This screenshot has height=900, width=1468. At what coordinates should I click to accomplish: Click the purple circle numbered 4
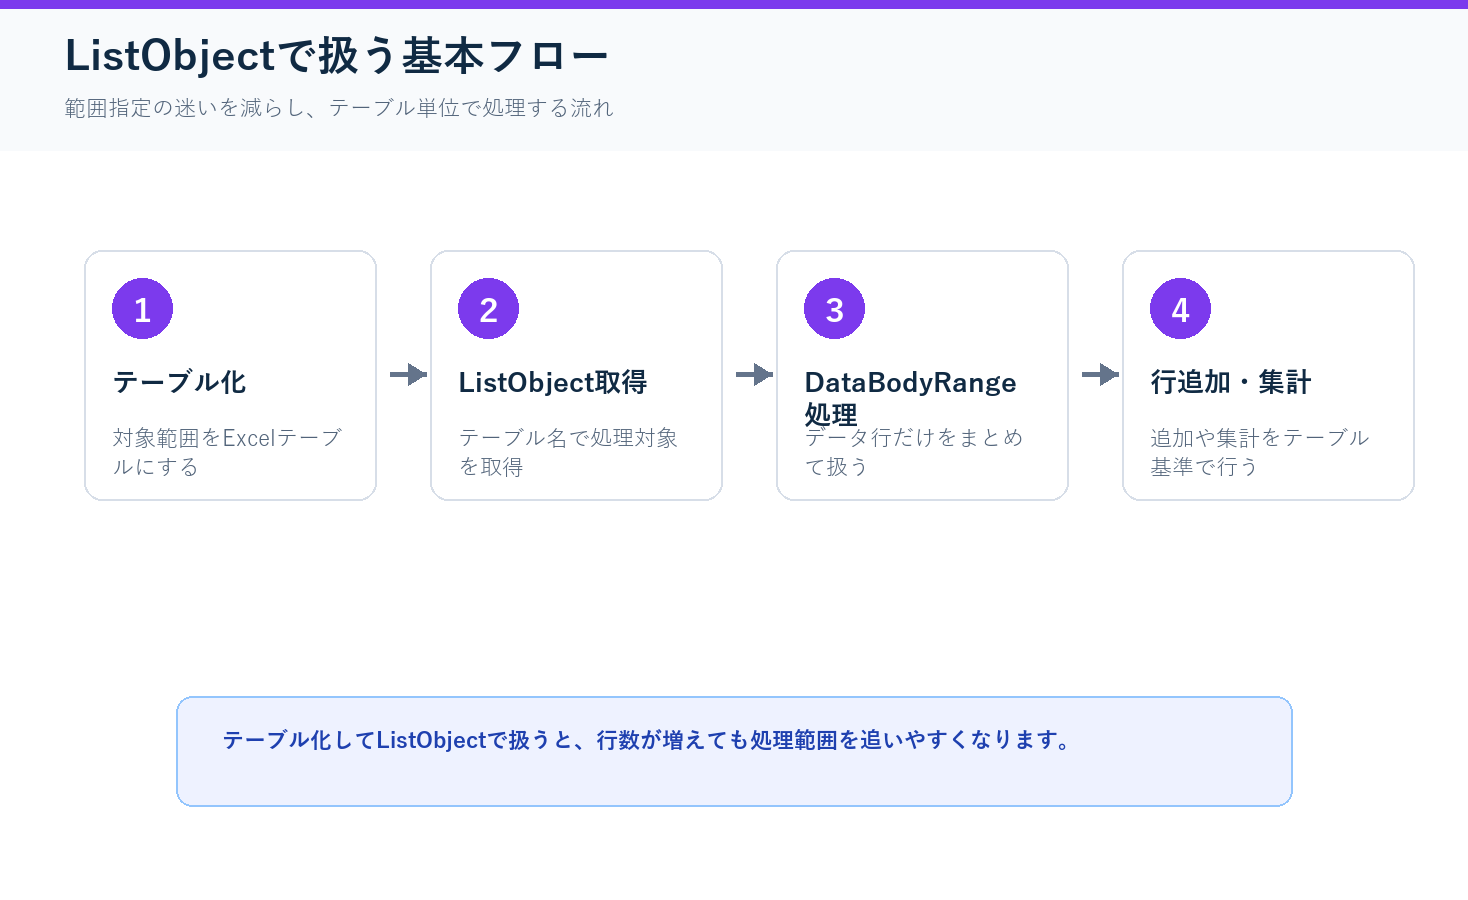[1180, 309]
